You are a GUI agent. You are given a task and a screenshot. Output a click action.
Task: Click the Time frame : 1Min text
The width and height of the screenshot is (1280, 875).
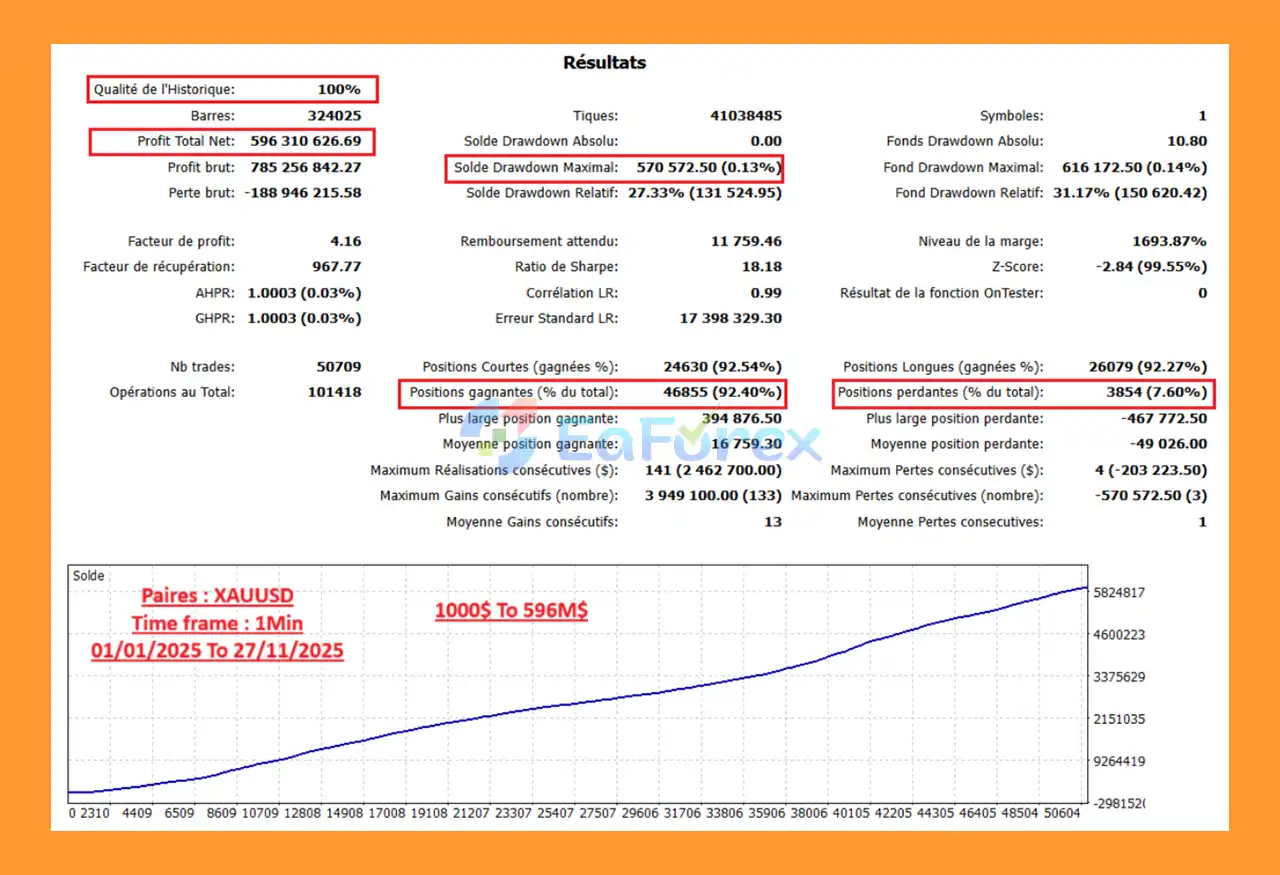(x=217, y=623)
